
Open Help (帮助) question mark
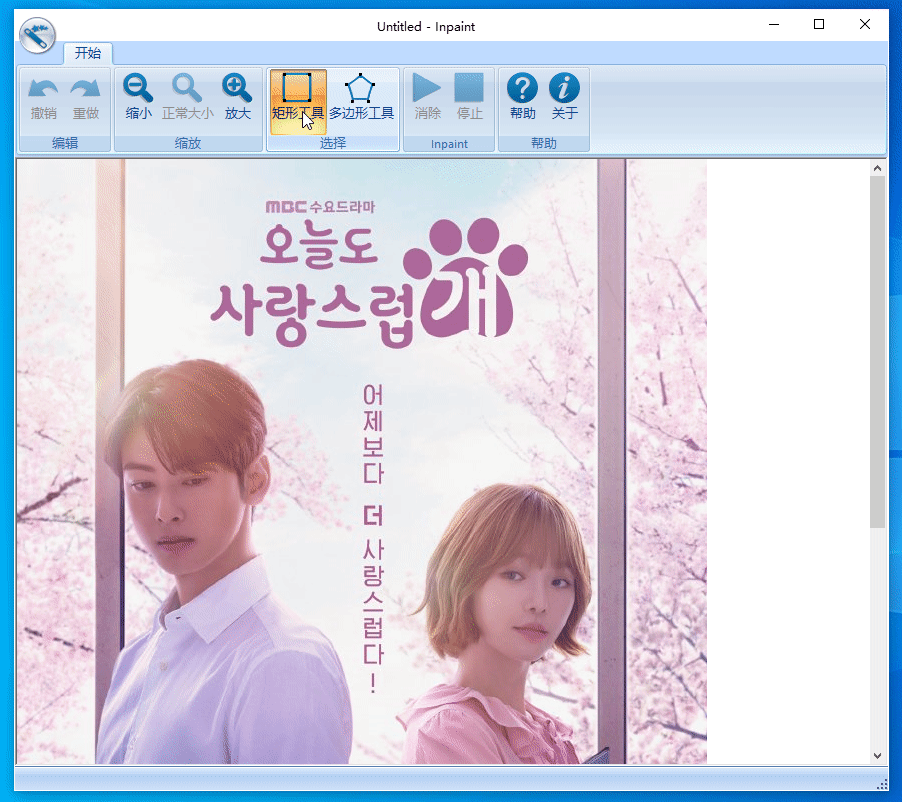[x=522, y=98]
